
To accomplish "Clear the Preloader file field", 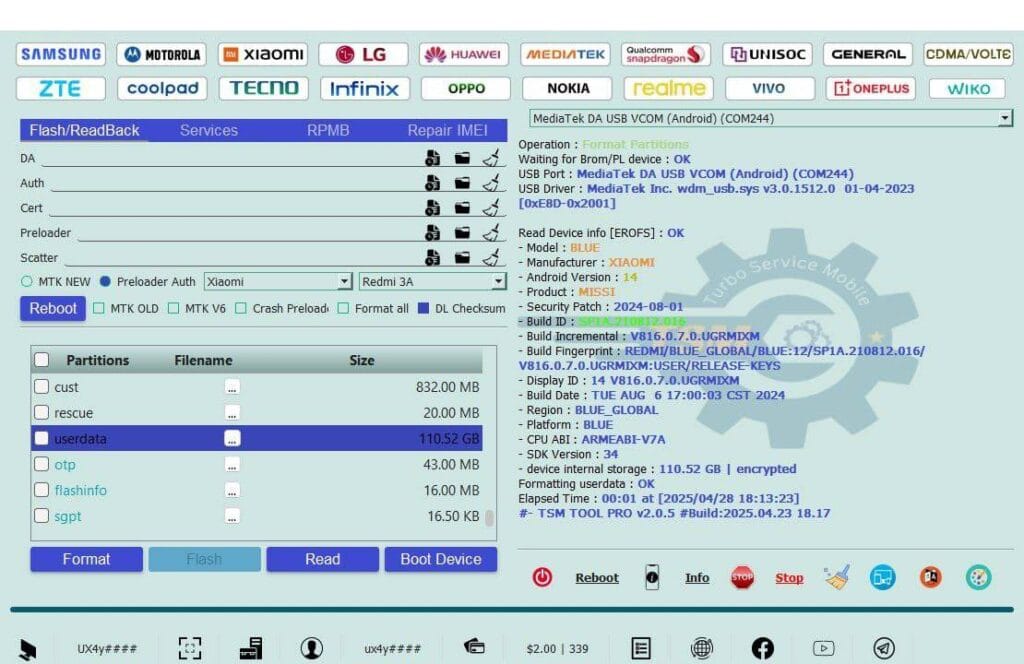I will [x=491, y=232].
